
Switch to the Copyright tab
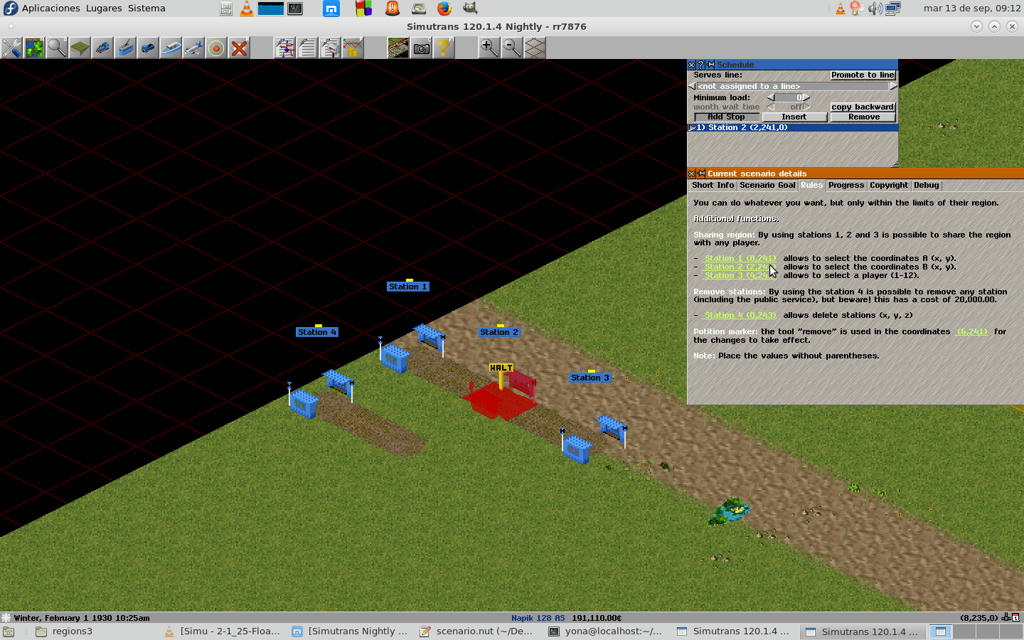(889, 185)
